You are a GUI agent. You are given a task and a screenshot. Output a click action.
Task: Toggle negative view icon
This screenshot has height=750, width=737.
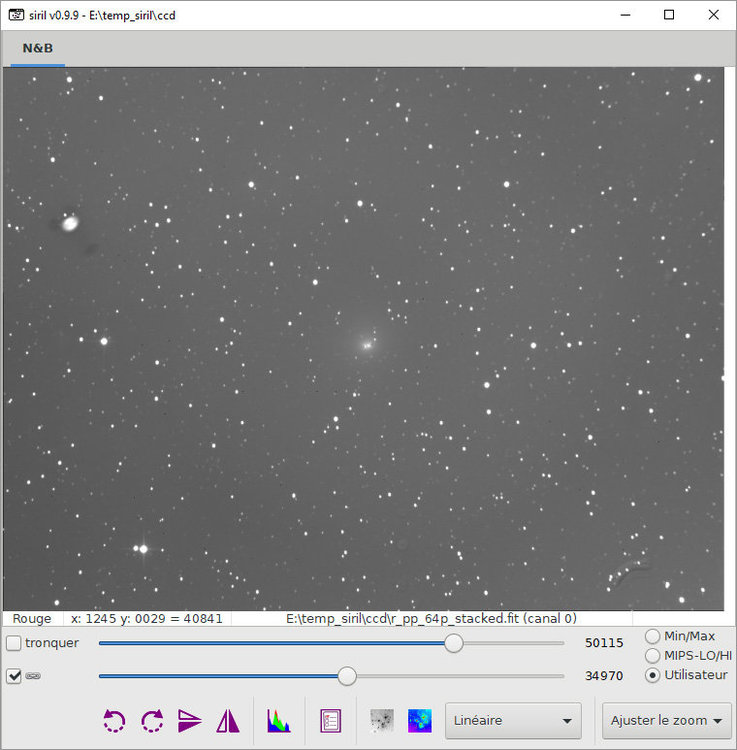382,720
